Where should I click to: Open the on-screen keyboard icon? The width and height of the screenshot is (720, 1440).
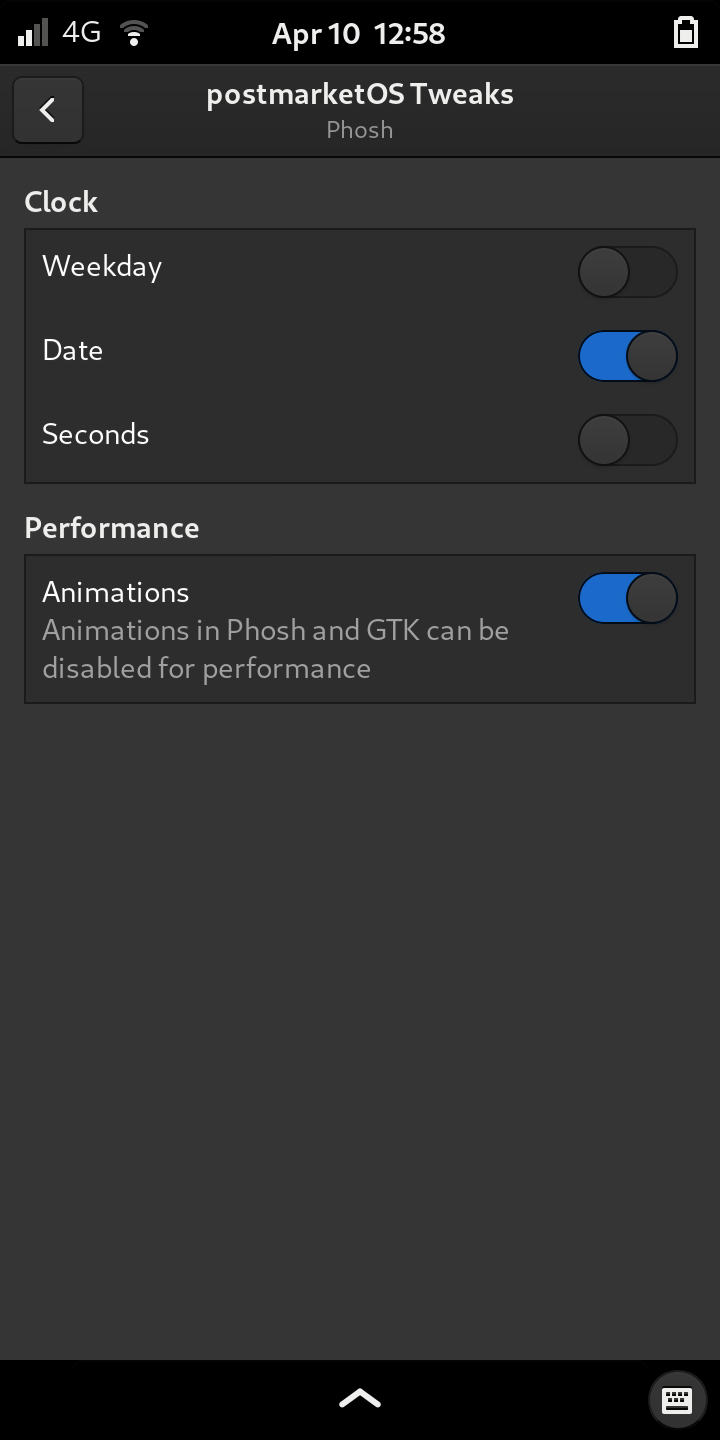coord(677,1399)
